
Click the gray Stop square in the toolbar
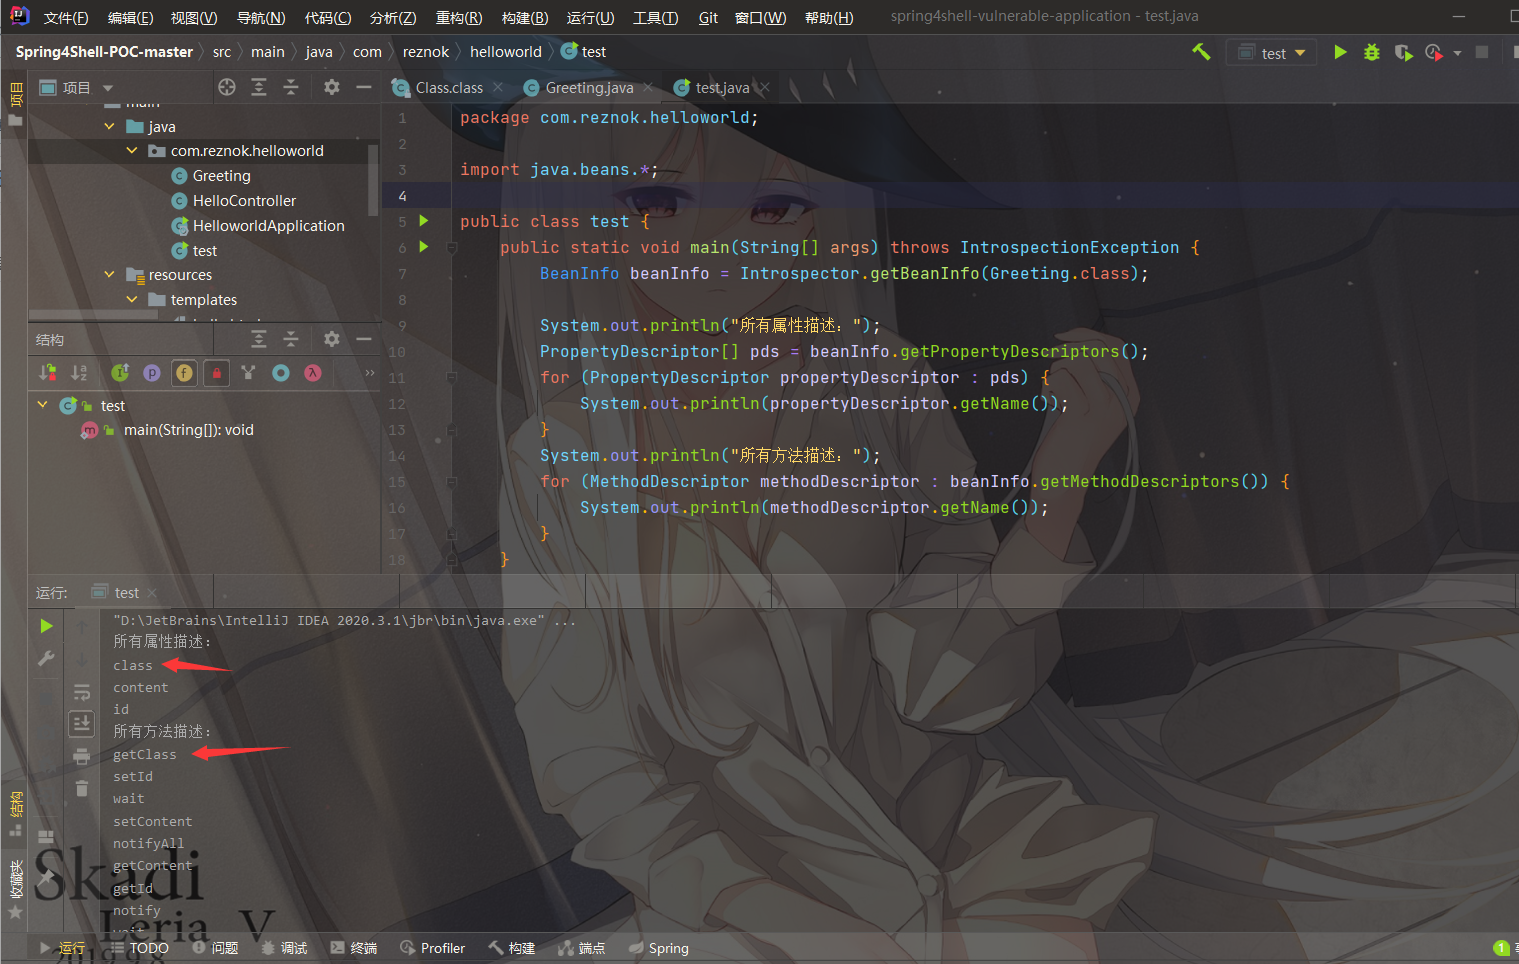tap(1482, 52)
